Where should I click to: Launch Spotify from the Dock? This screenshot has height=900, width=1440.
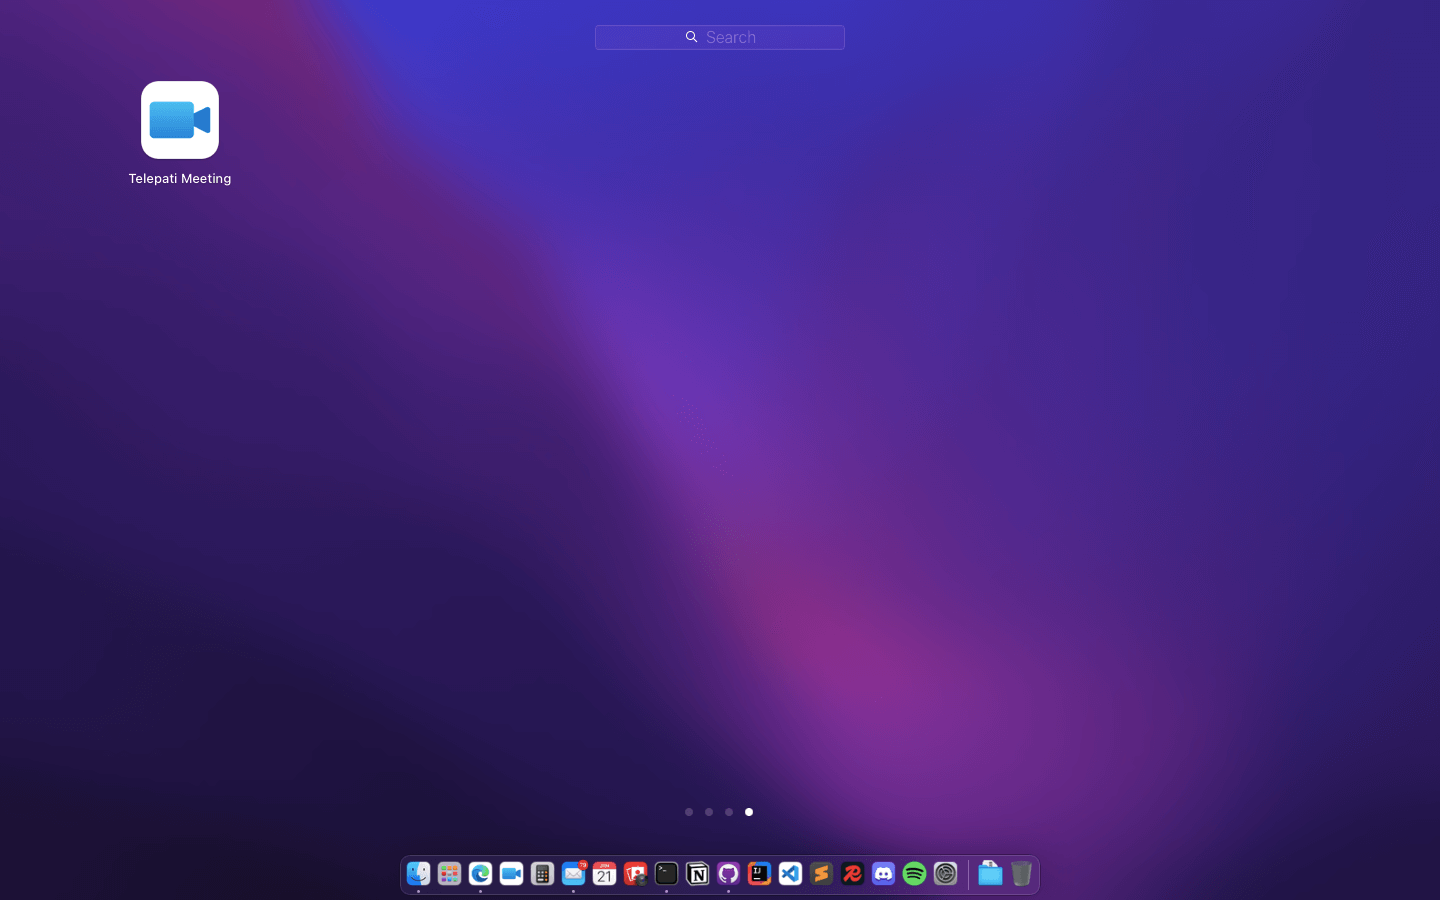tap(914, 874)
